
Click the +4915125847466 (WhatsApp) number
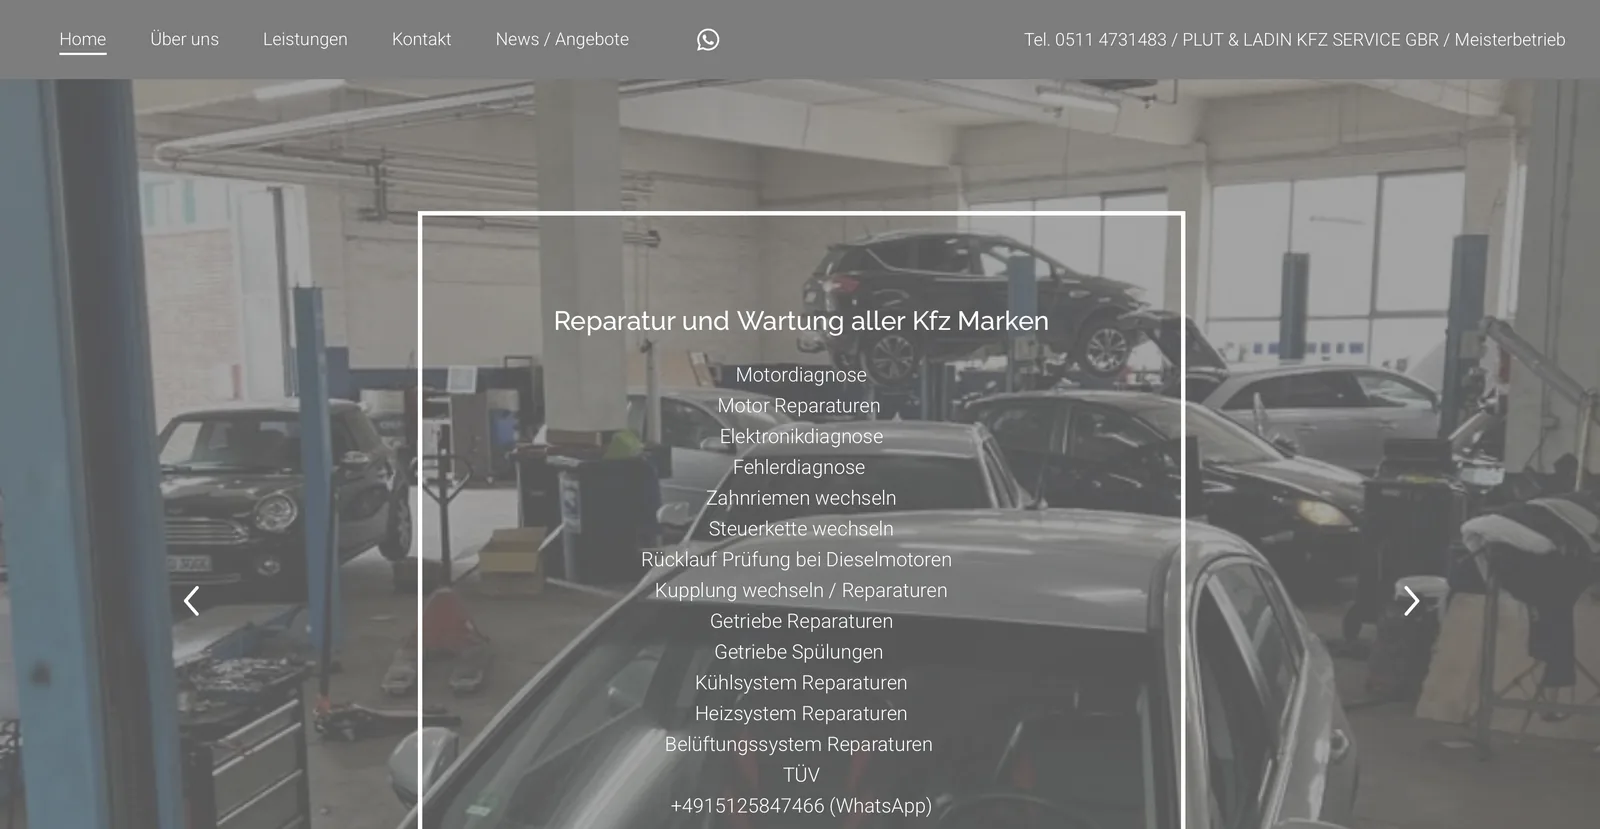pos(801,806)
